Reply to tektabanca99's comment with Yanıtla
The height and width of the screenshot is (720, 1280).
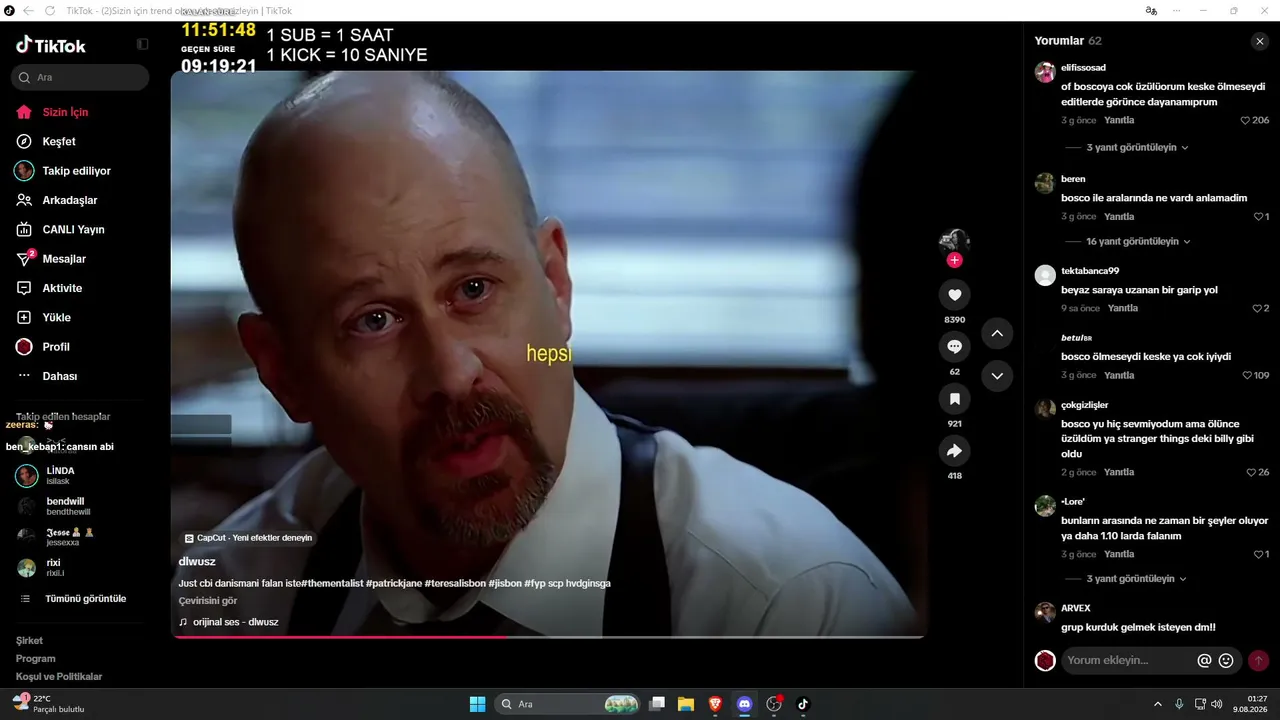point(1123,308)
